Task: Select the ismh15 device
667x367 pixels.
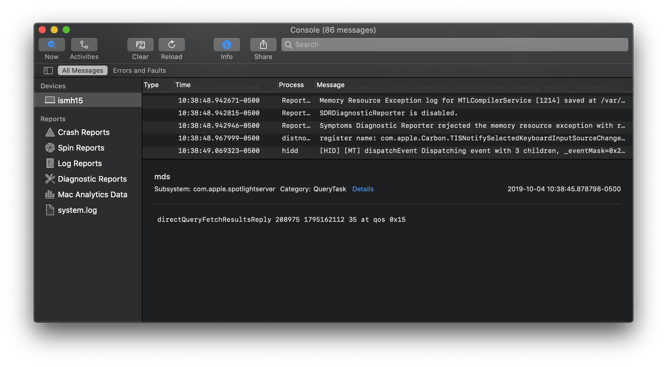Action: [88, 100]
